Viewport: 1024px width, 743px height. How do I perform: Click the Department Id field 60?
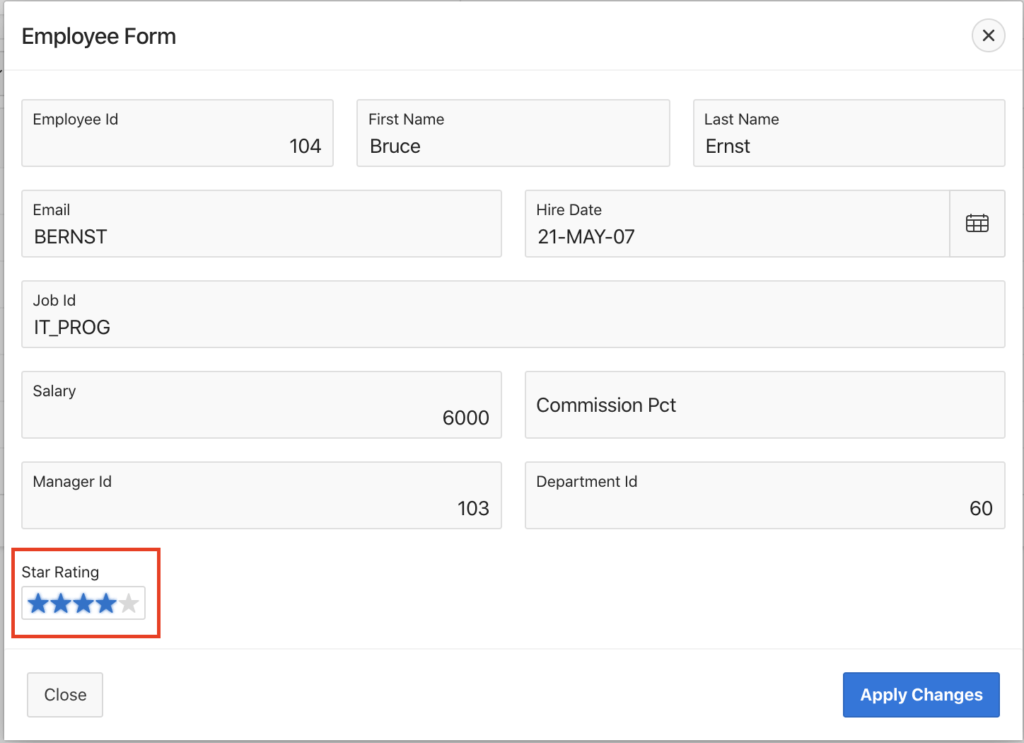[x=765, y=496]
